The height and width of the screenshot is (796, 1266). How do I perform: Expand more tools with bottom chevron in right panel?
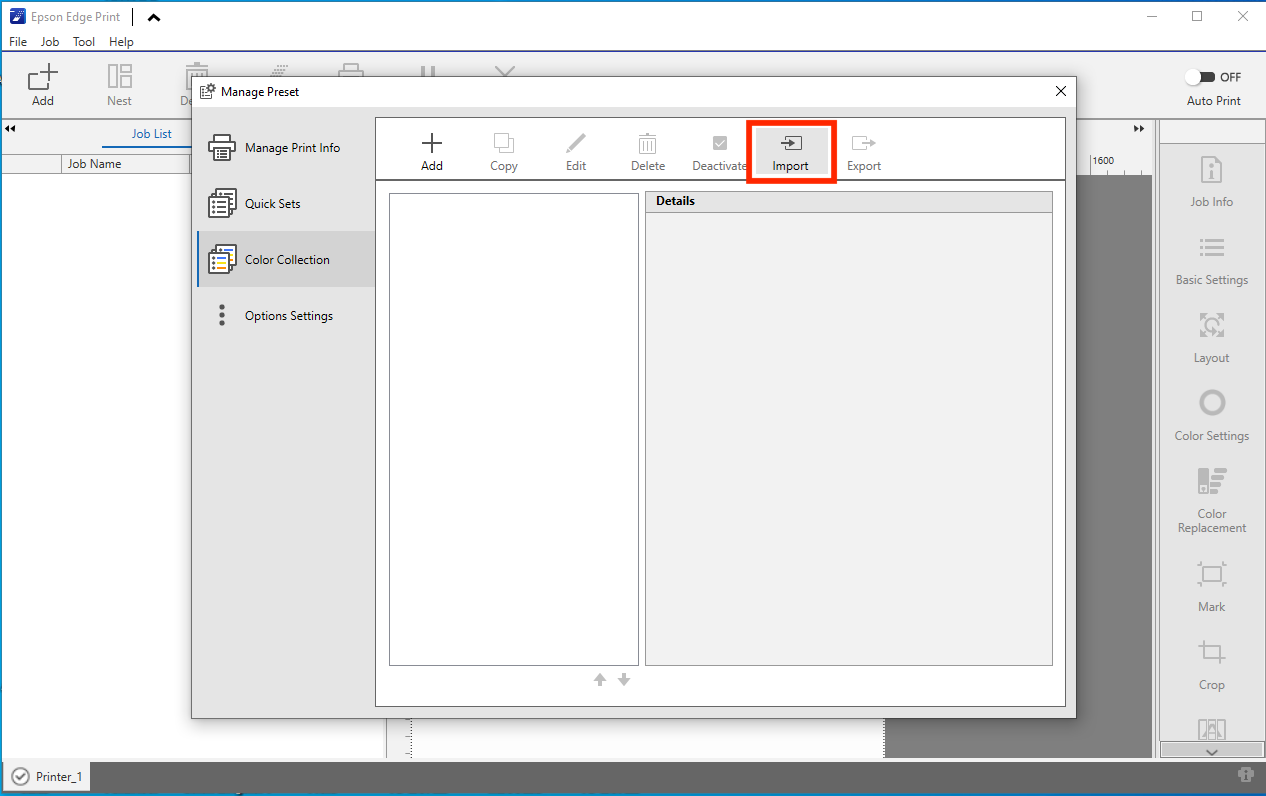tap(1211, 751)
